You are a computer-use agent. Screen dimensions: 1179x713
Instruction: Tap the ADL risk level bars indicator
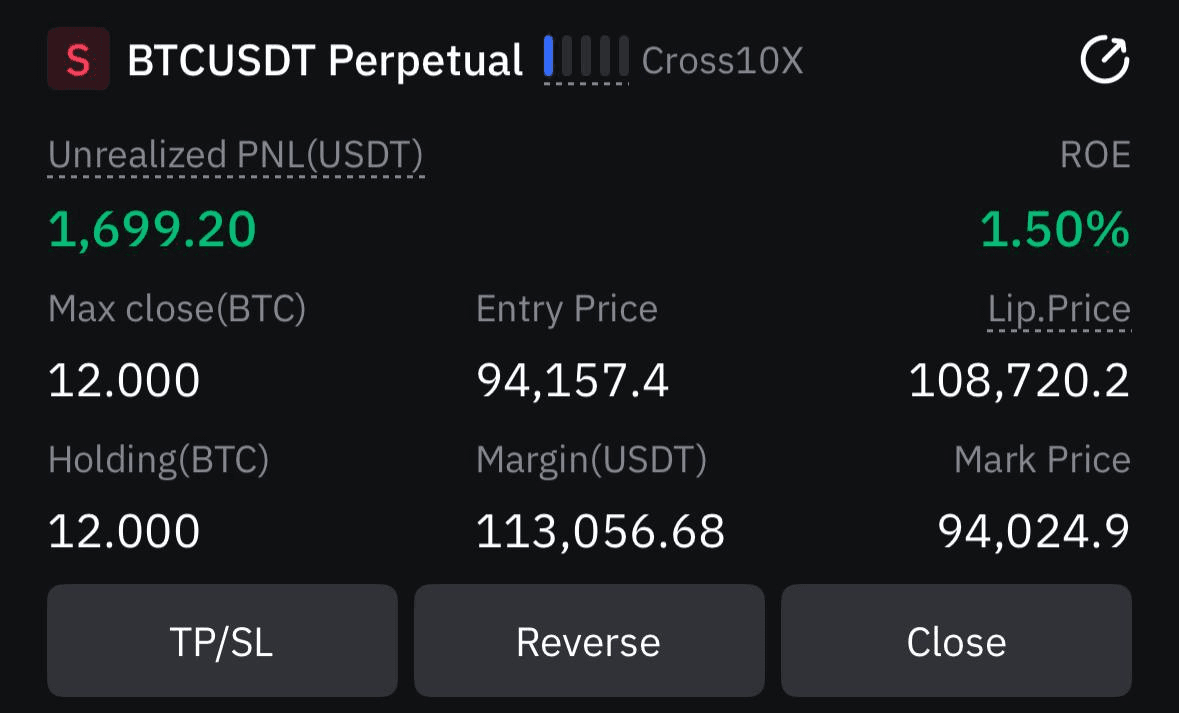586,56
